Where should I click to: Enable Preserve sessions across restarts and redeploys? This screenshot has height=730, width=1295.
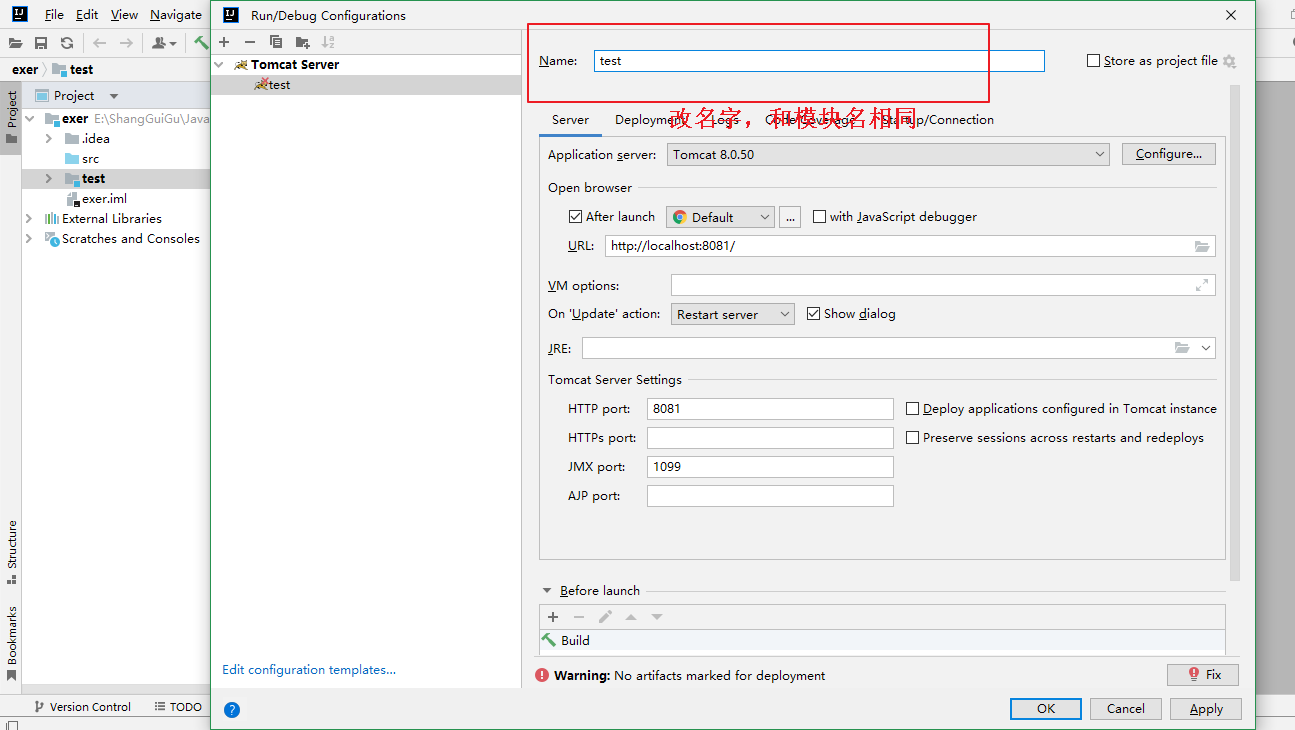tap(912, 437)
